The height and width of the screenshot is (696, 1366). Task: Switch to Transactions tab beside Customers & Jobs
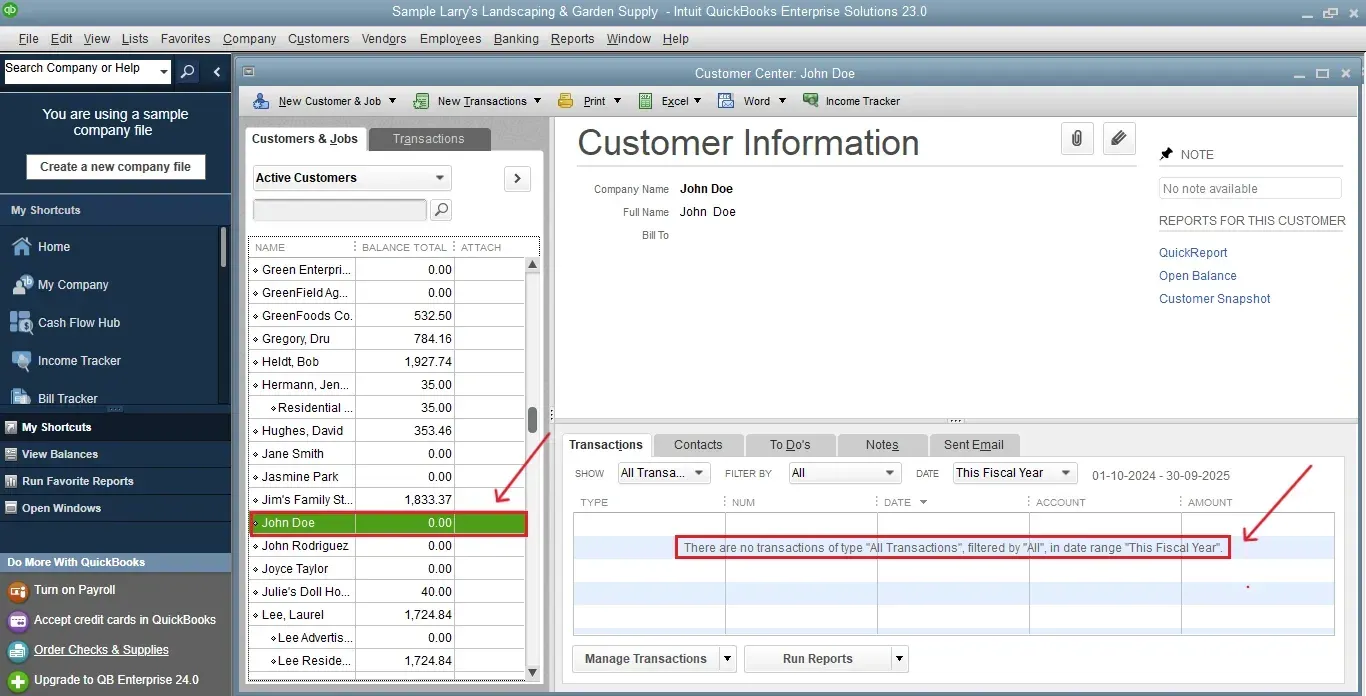pos(429,140)
